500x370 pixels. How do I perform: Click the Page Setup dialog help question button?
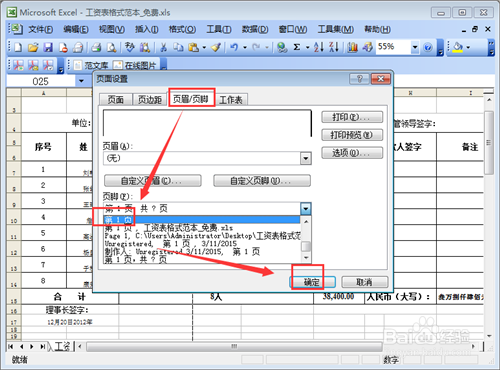pos(359,79)
